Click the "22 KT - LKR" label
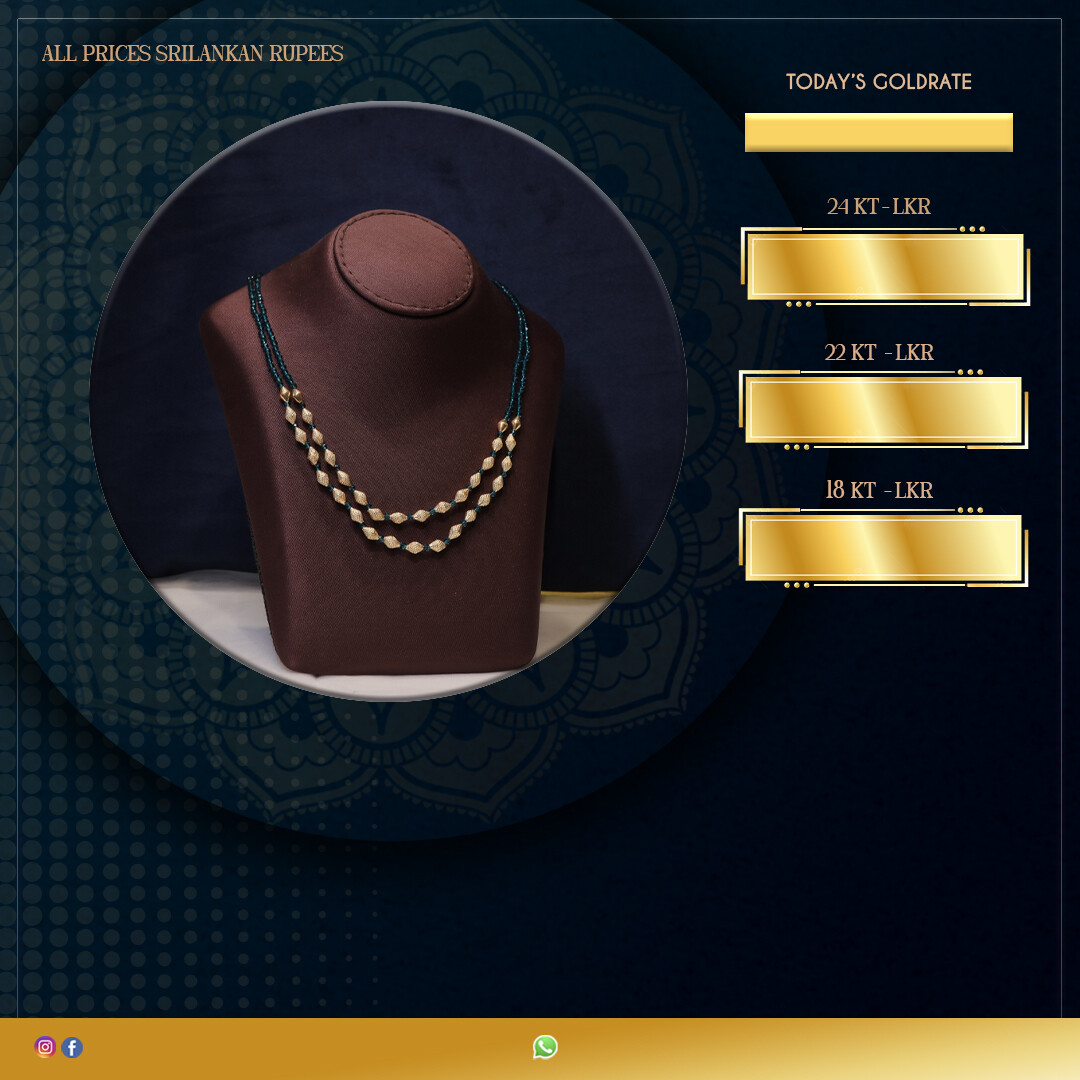 click(x=878, y=353)
